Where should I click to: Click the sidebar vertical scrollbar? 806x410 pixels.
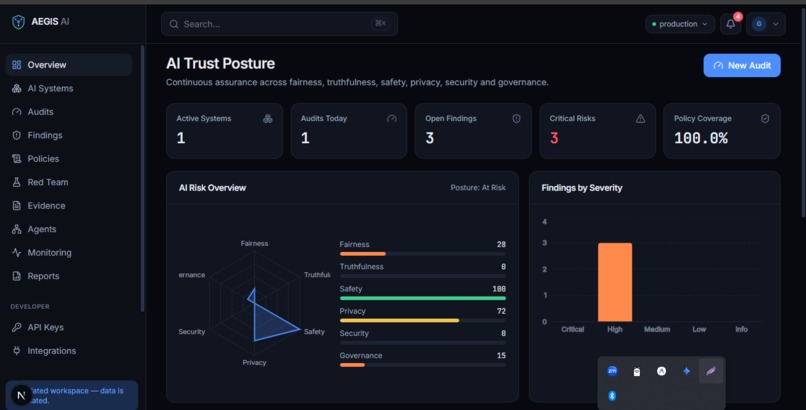coord(142,178)
